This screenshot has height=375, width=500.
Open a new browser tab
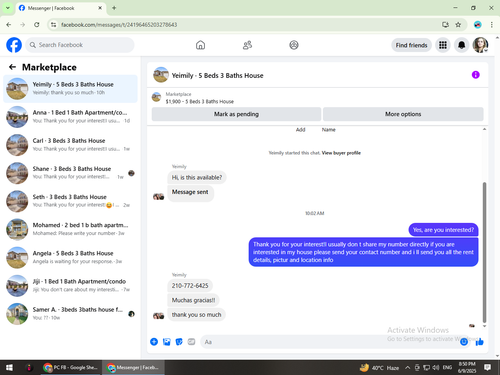(114, 8)
